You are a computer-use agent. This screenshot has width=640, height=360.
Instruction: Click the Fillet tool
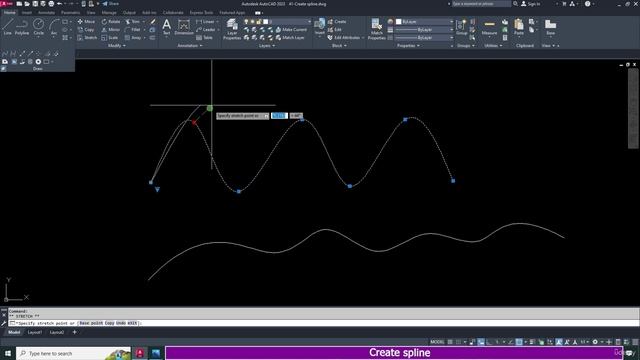(x=132, y=29)
